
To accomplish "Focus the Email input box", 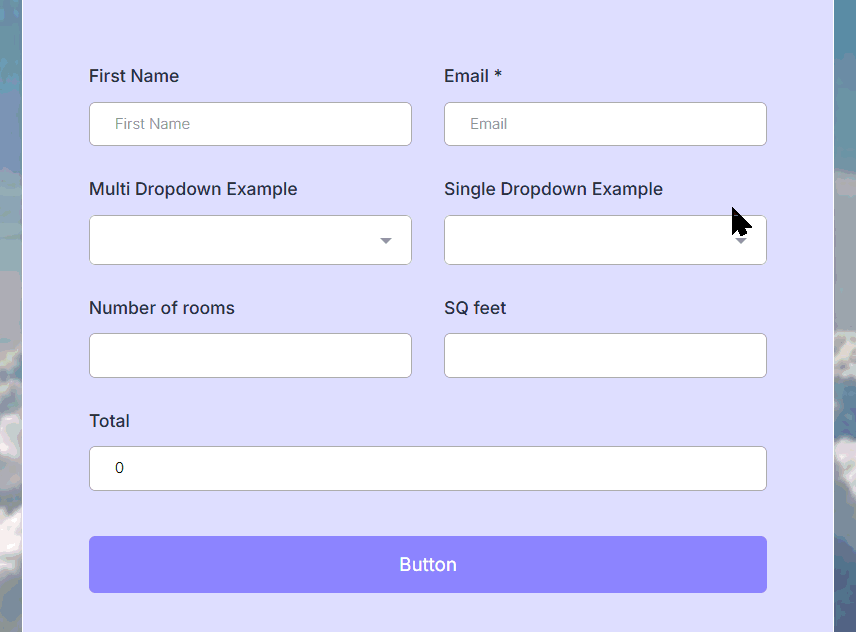I will coord(605,124).
